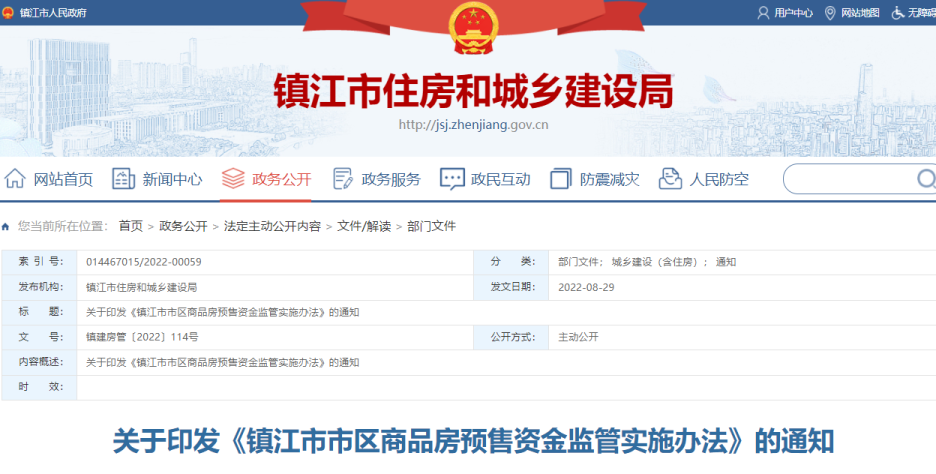This screenshot has width=936, height=474.
Task: Click the overlapping squares icon of 防震减灾
Action: (x=561, y=178)
